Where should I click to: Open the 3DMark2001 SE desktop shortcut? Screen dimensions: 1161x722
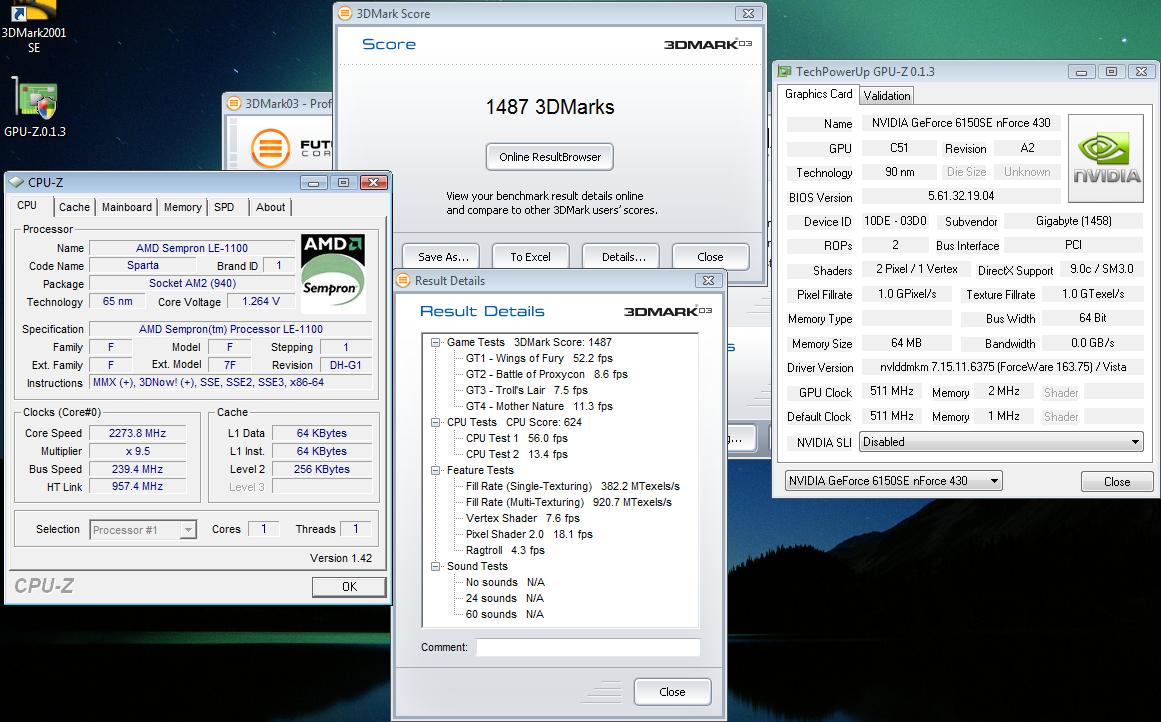point(34,27)
